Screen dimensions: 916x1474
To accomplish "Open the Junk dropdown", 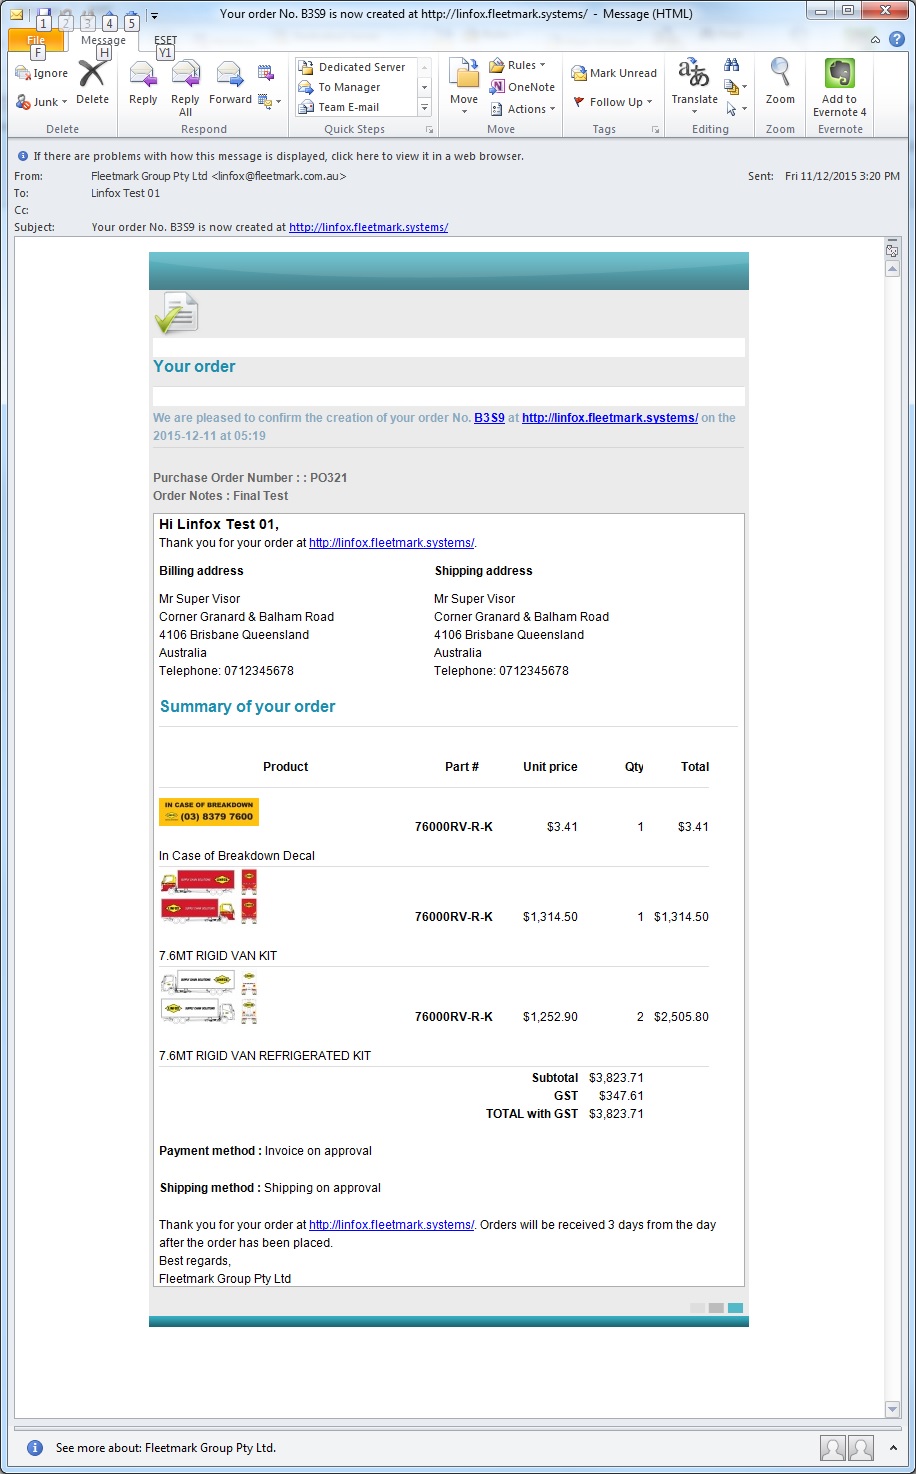I will coord(42,102).
